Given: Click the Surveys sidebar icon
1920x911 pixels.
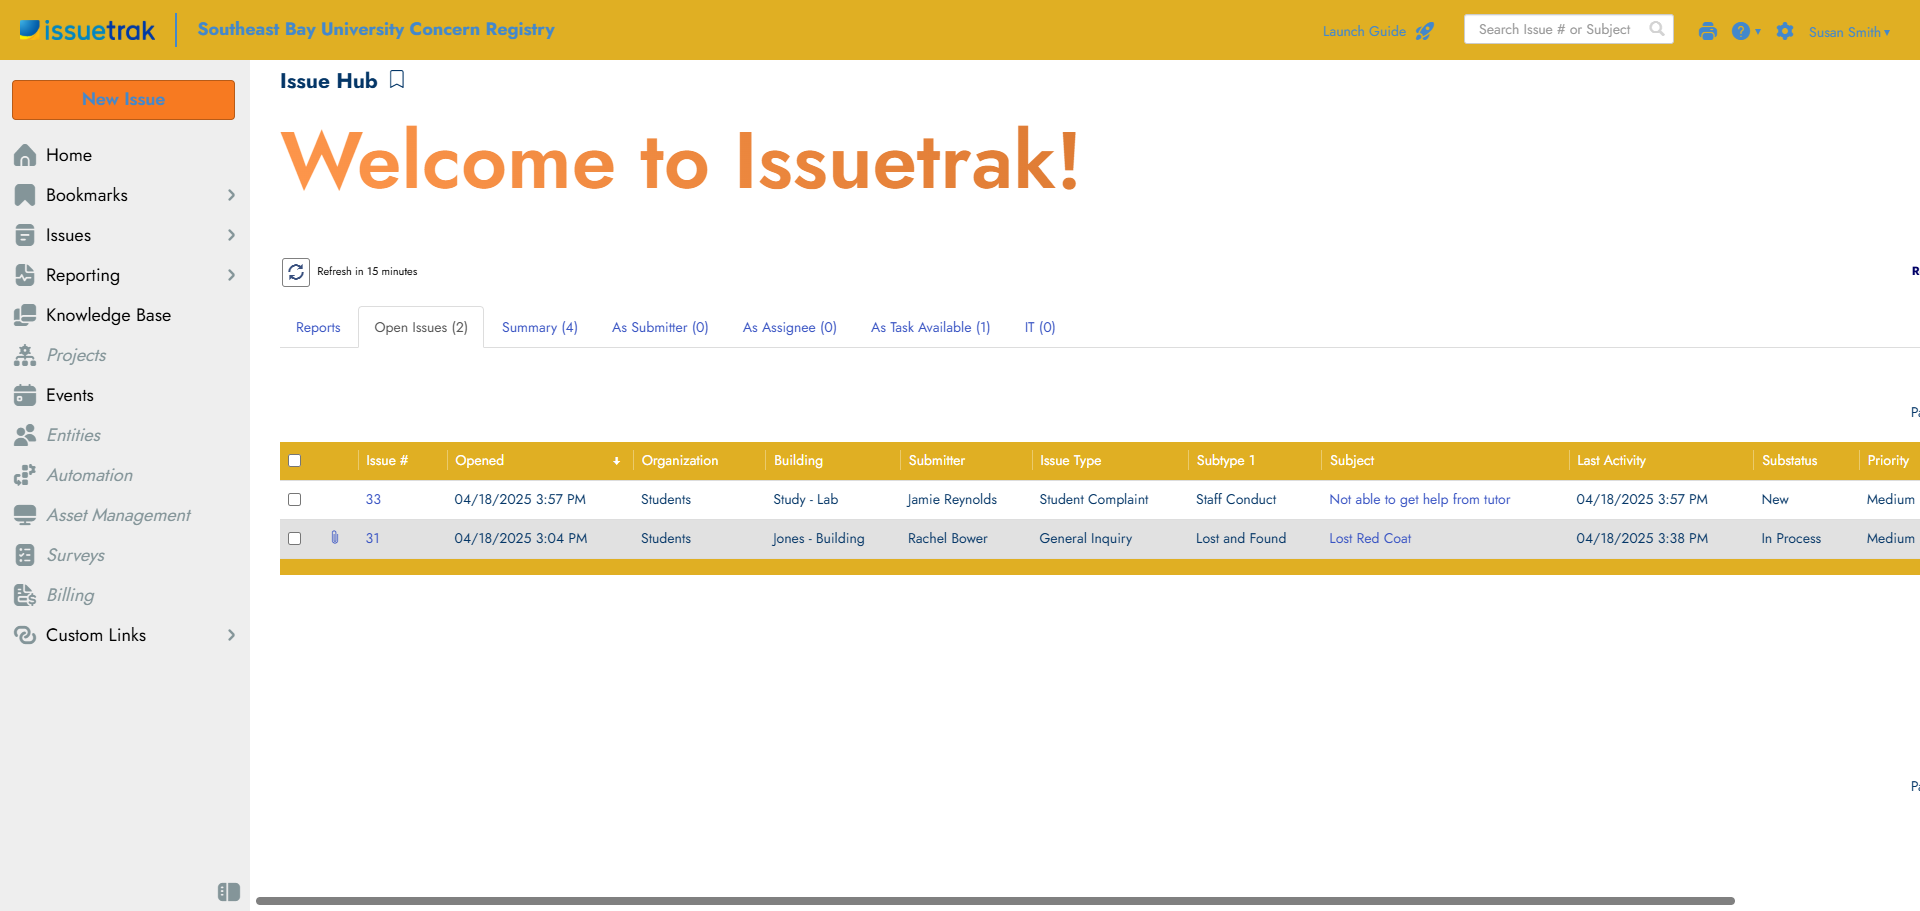Looking at the screenshot, I should [25, 555].
